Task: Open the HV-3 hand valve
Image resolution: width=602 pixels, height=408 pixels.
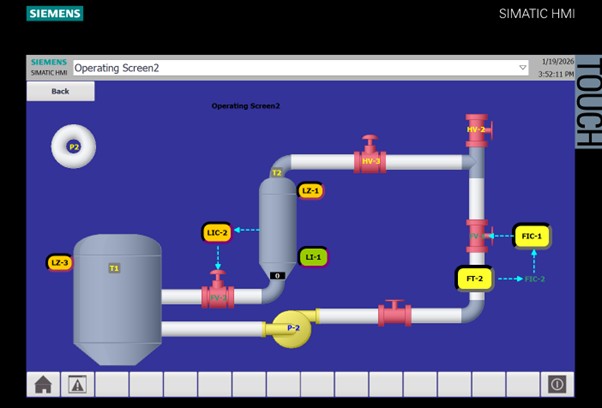Action: click(x=371, y=159)
